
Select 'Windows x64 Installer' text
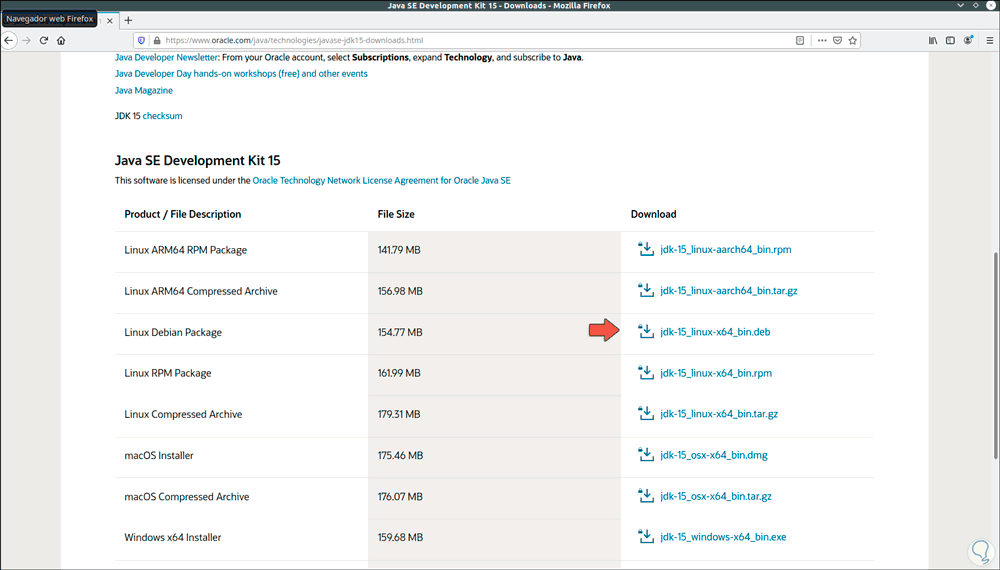[173, 537]
